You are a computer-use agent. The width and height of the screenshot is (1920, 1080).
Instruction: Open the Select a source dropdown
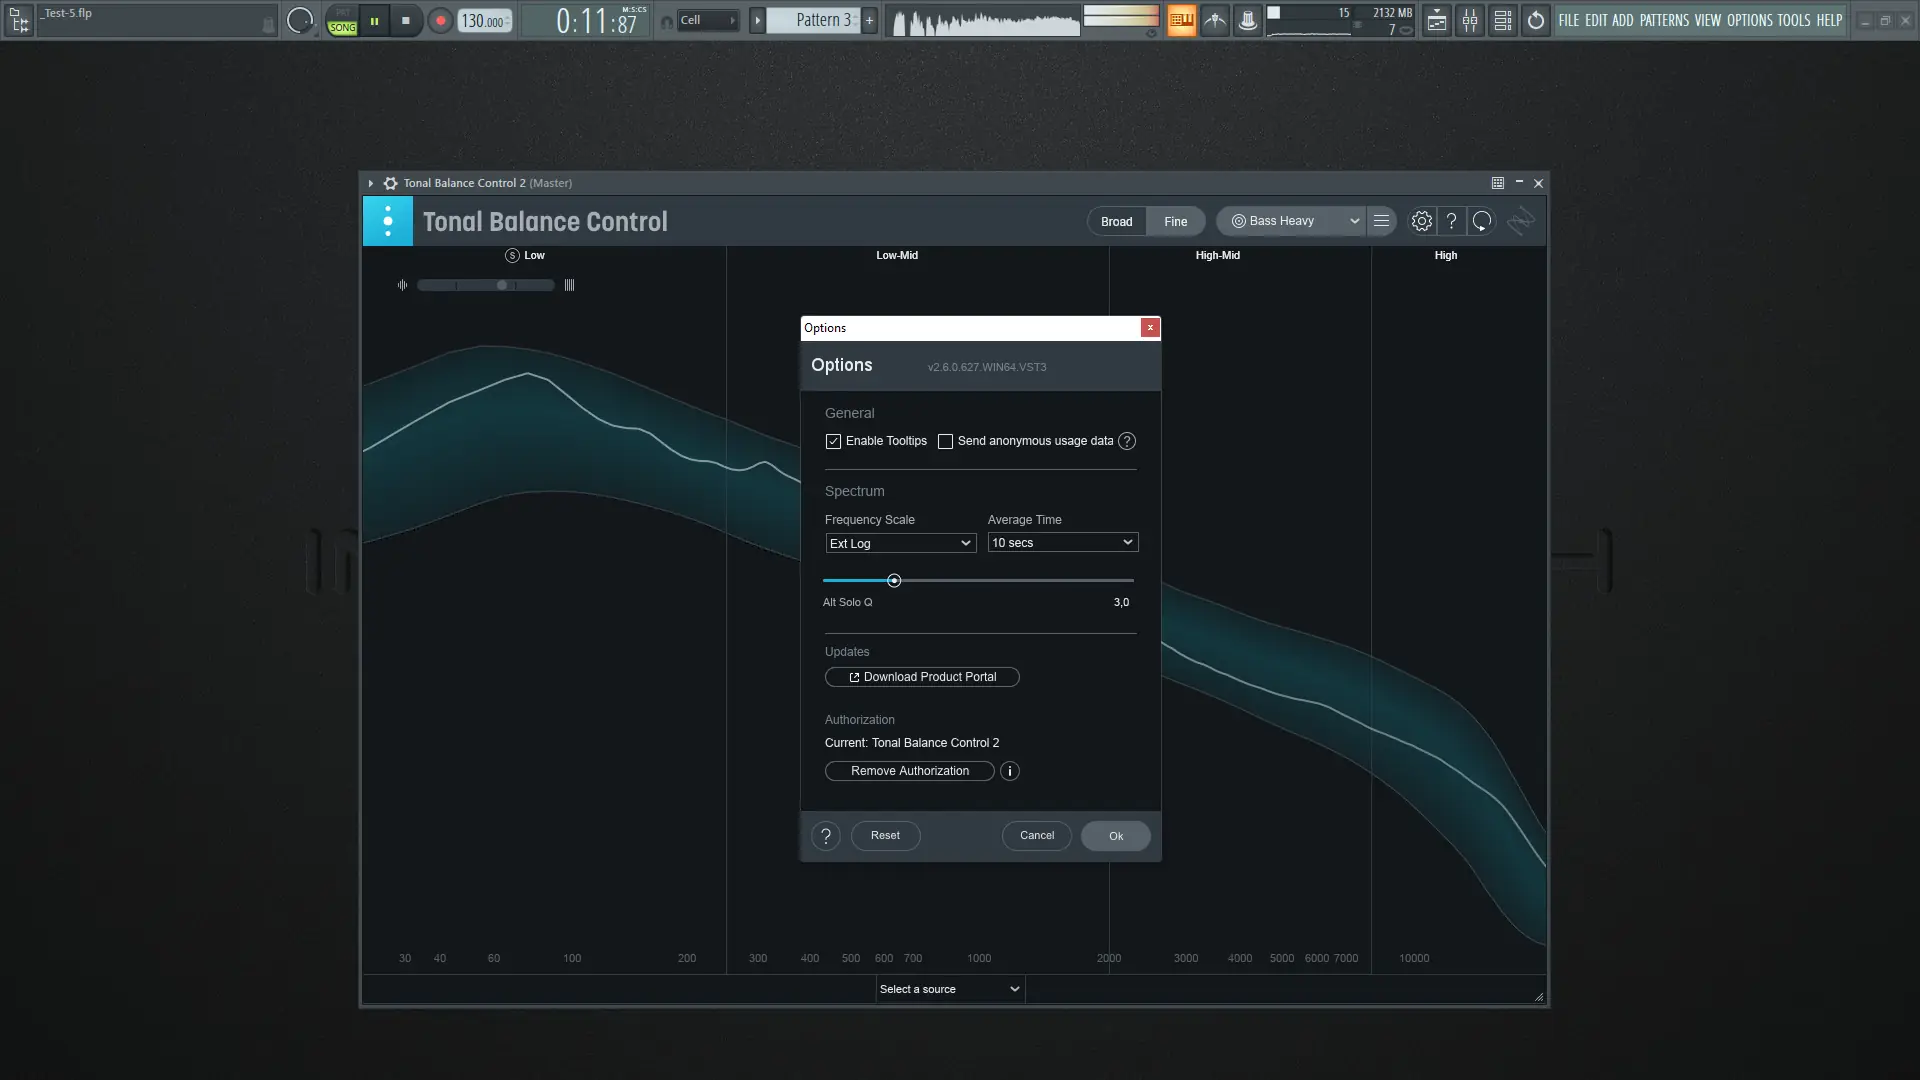948,989
